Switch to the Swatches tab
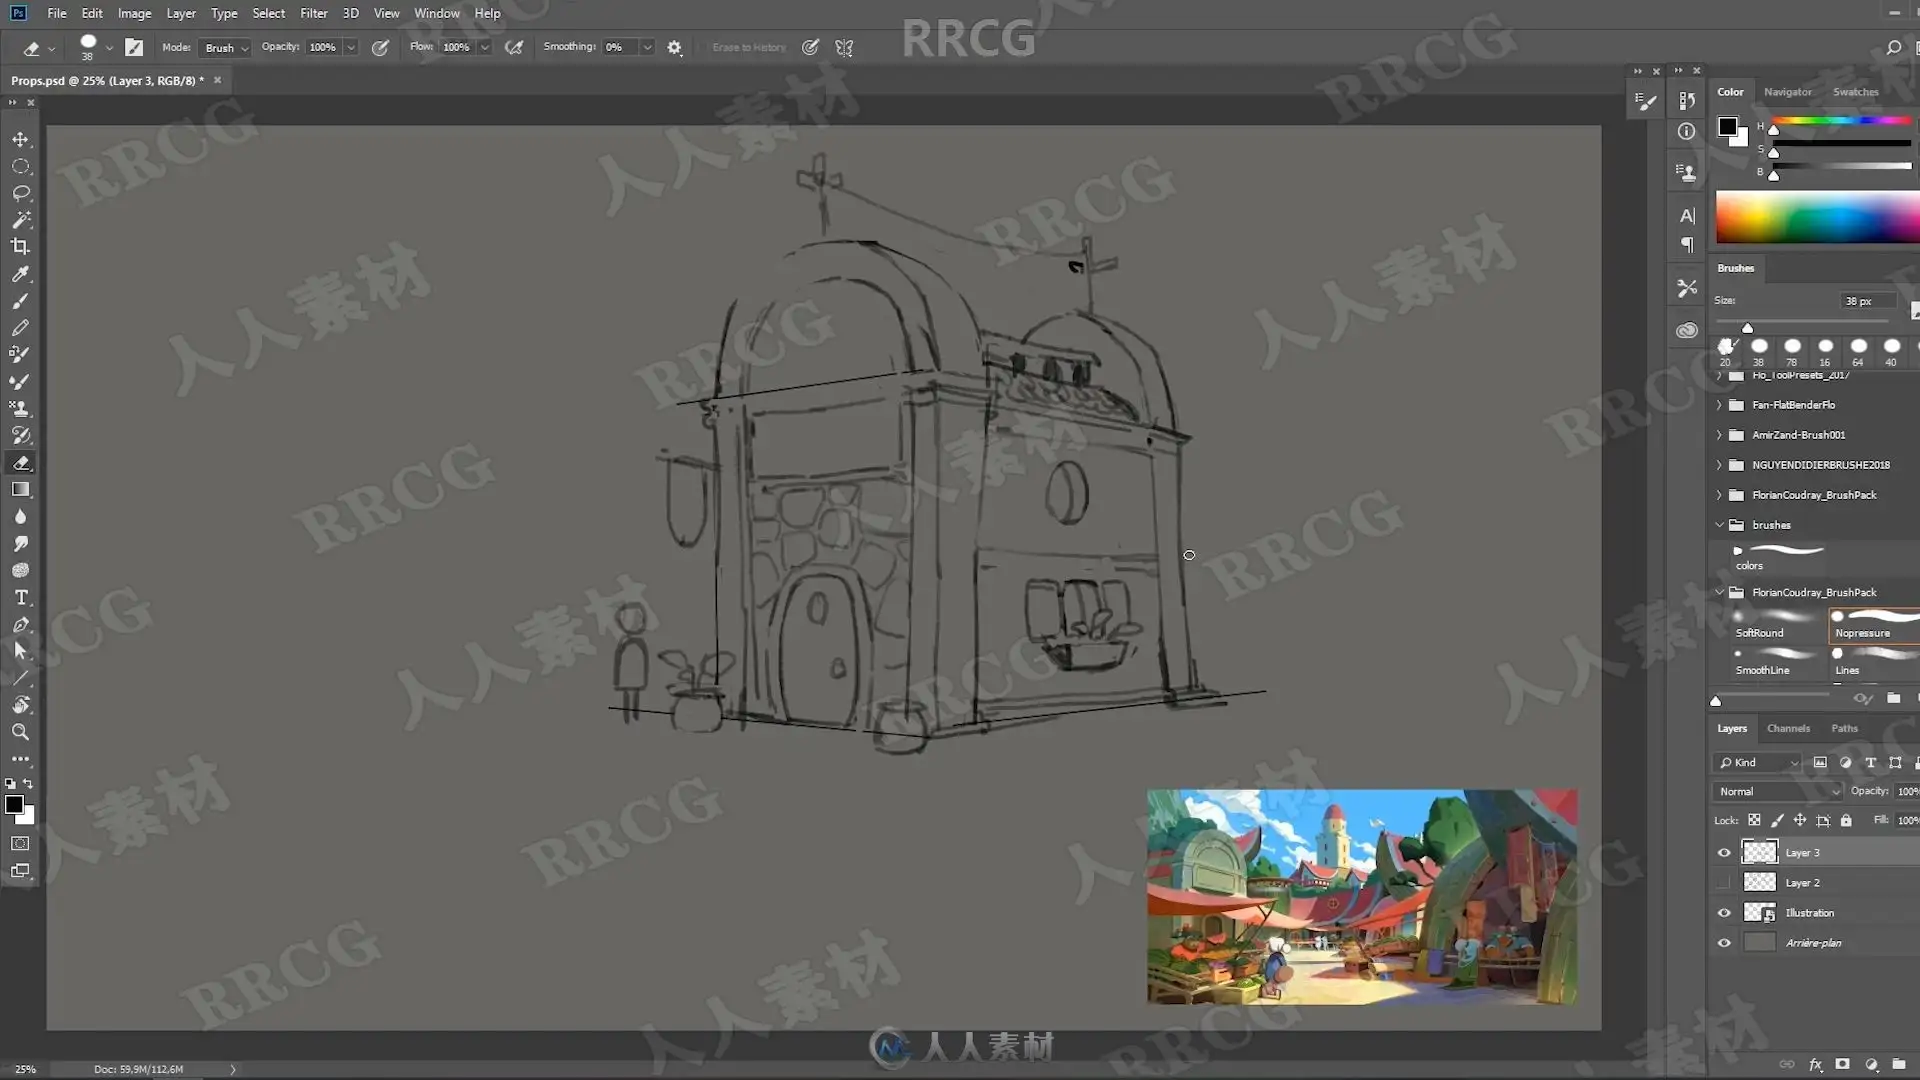The height and width of the screenshot is (1080, 1920). click(x=1855, y=91)
